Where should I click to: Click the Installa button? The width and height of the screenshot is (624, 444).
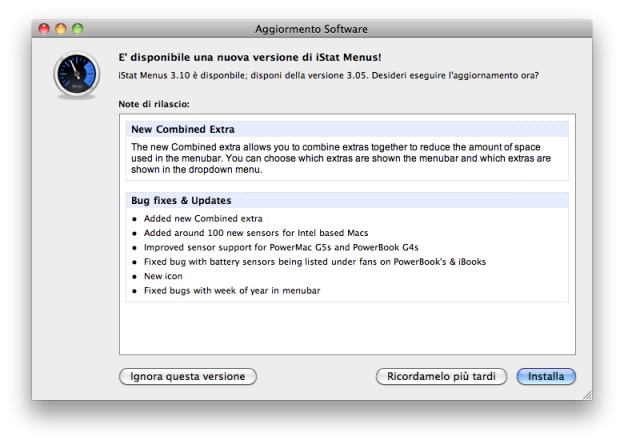(x=546, y=376)
